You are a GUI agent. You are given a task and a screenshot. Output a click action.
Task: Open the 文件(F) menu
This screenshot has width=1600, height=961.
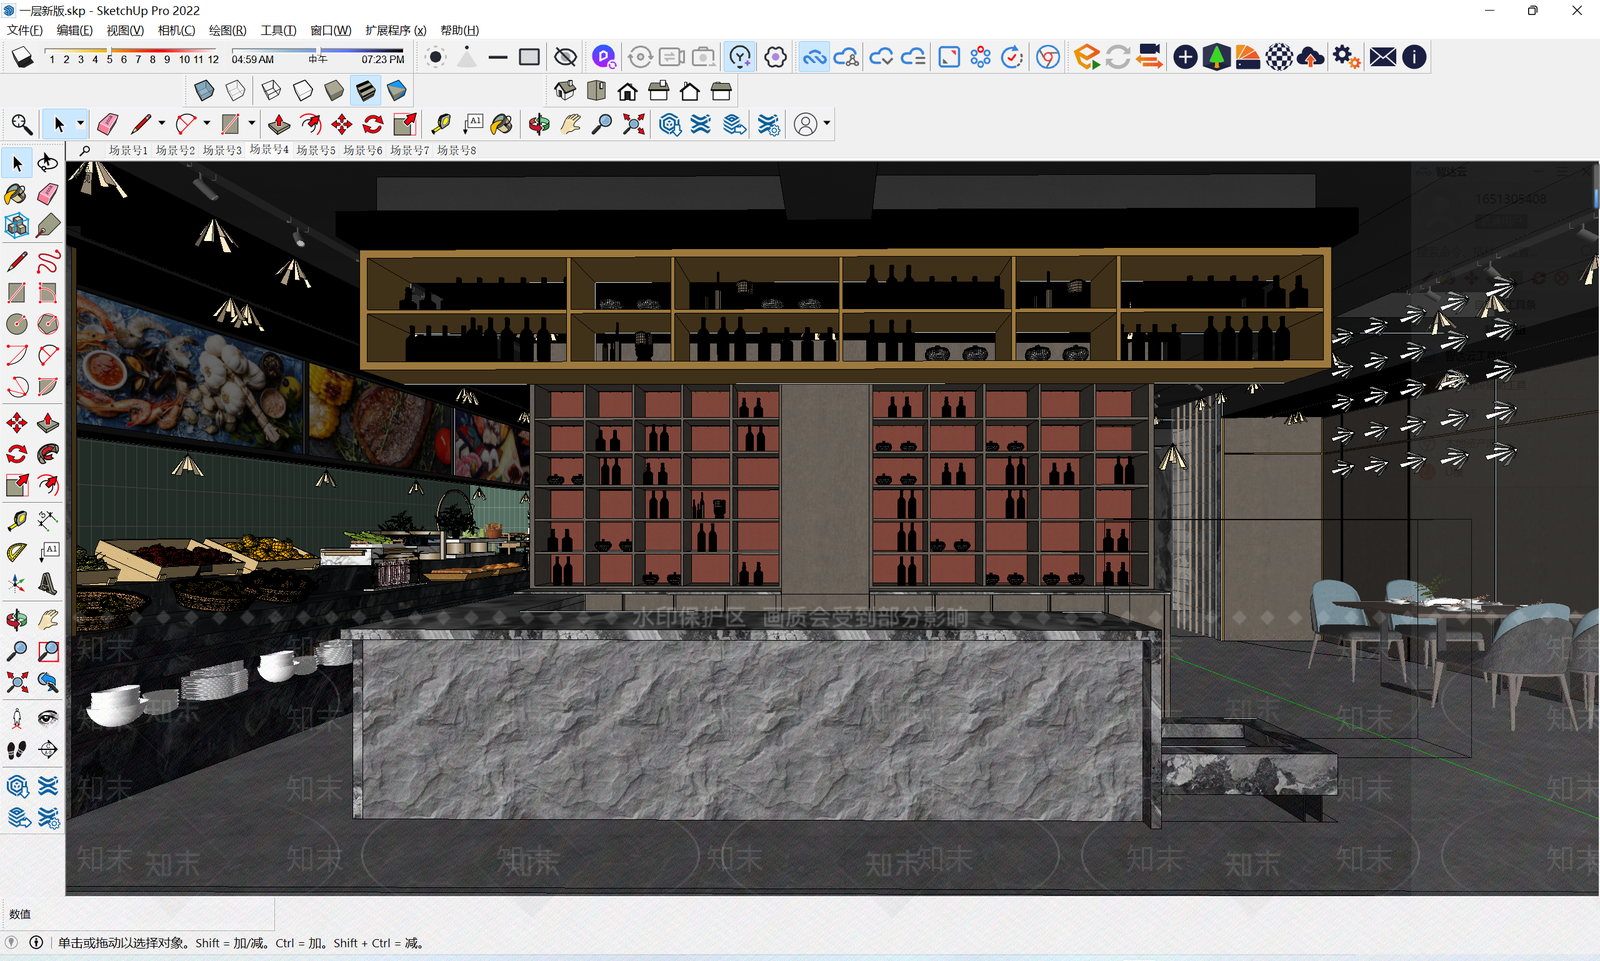(25, 30)
